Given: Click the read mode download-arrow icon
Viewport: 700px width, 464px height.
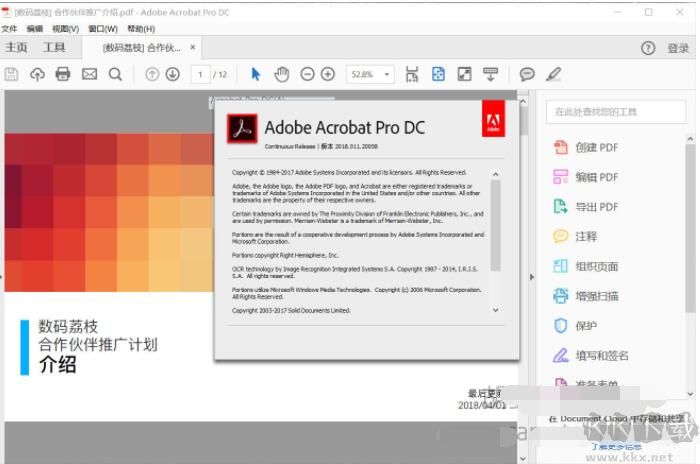Looking at the screenshot, I should (491, 74).
